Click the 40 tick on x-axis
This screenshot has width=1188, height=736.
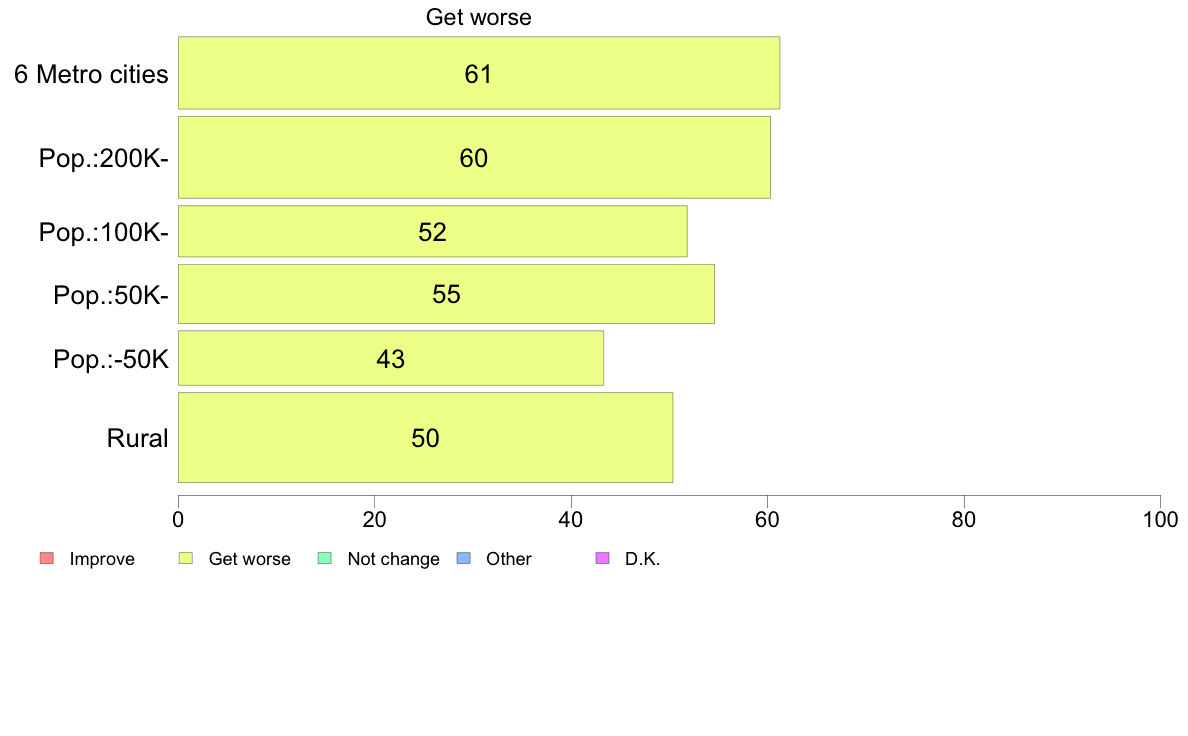point(571,519)
